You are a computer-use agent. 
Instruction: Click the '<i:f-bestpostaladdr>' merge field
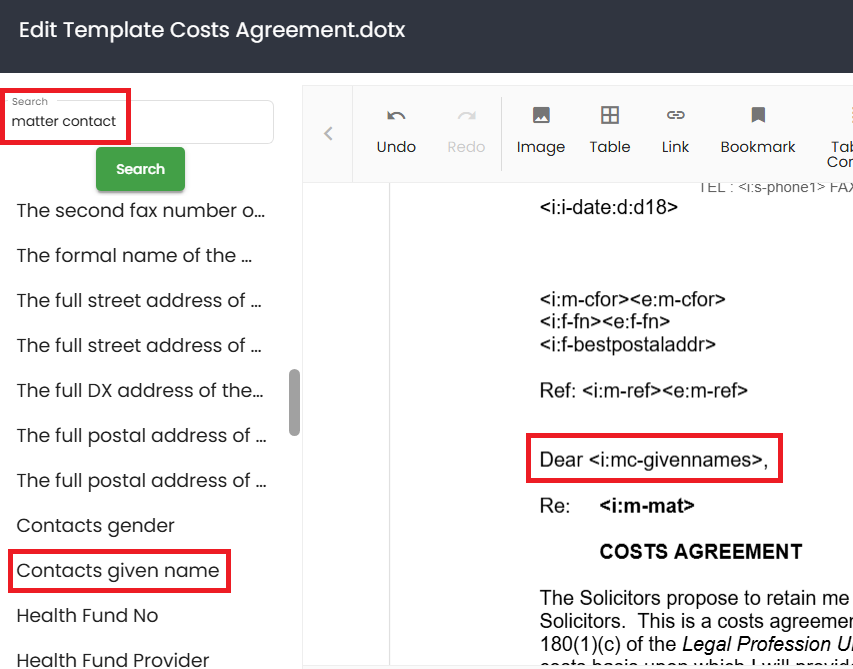pyautogui.click(x=627, y=345)
